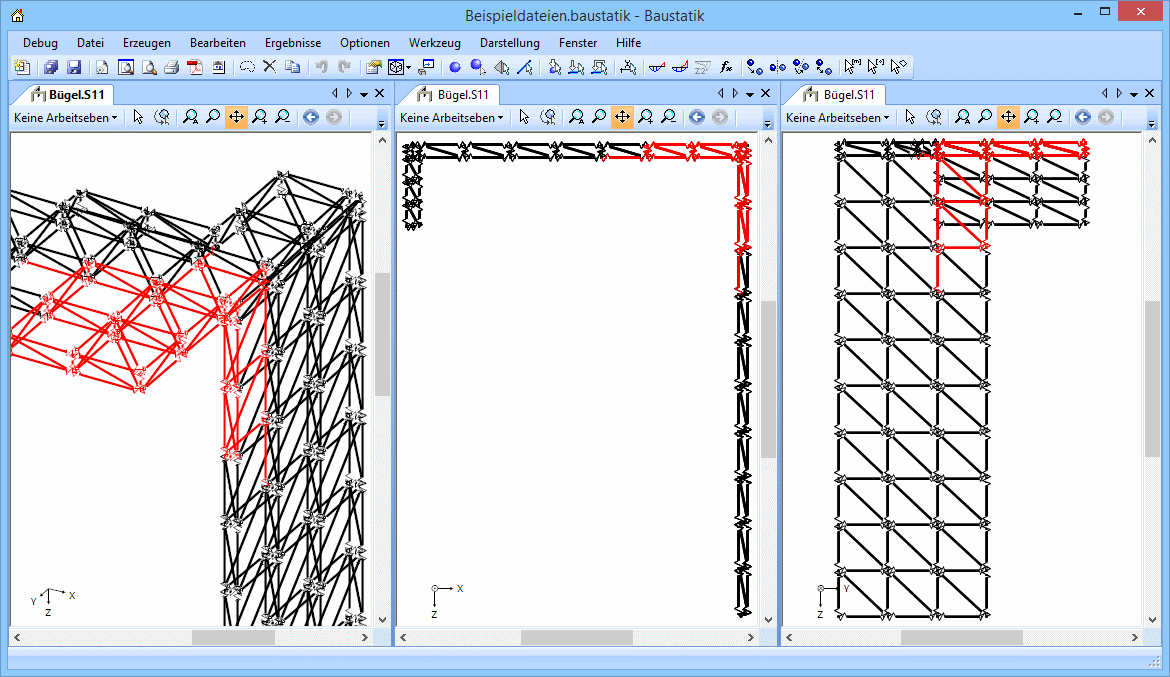Click the Delete (X) icon in the toolbar
Screen dimensions: 1170x677
point(269,67)
